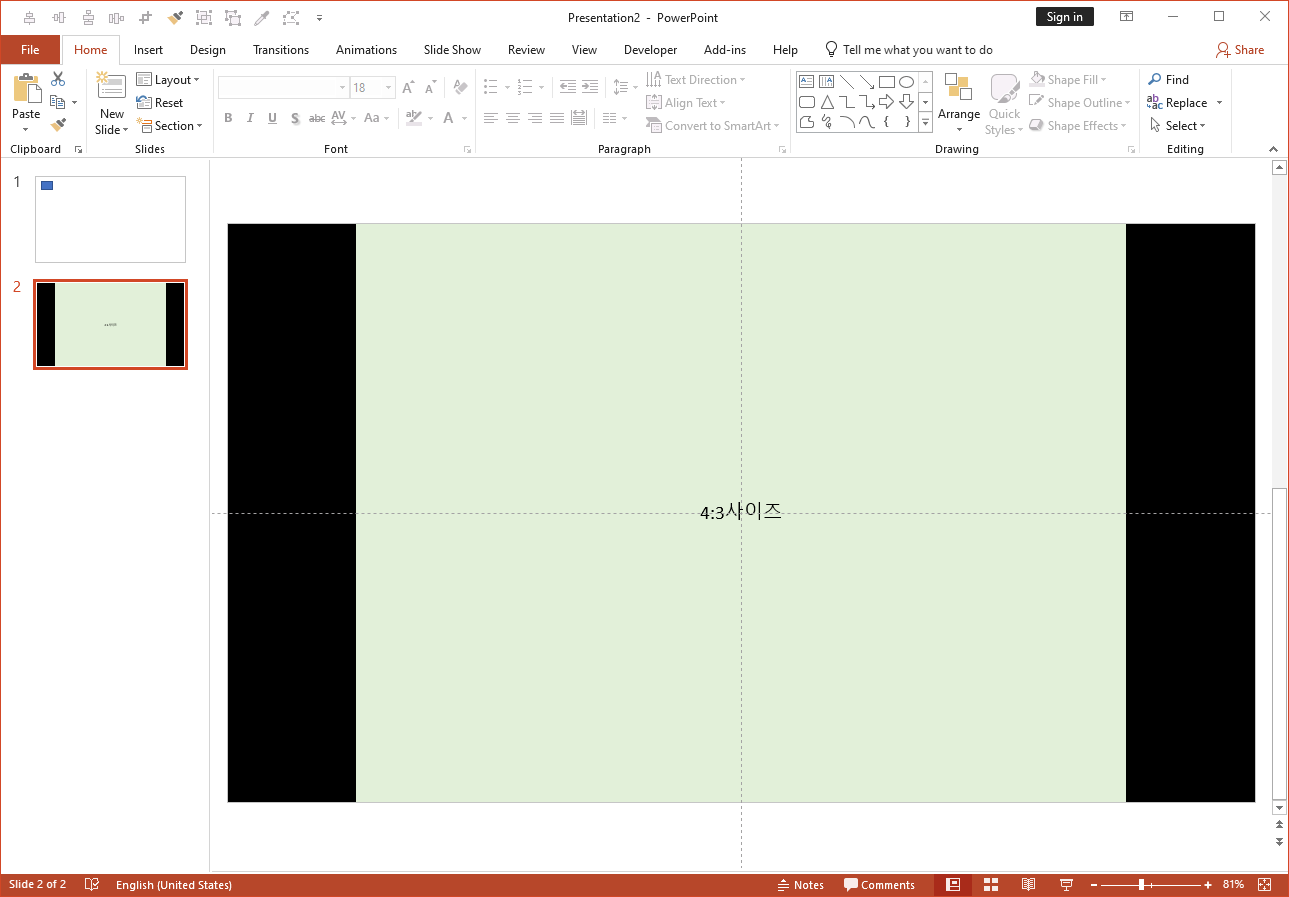Collapse the ribbon with the chevron
Viewport: 1289px width, 897px height.
[x=1273, y=149]
